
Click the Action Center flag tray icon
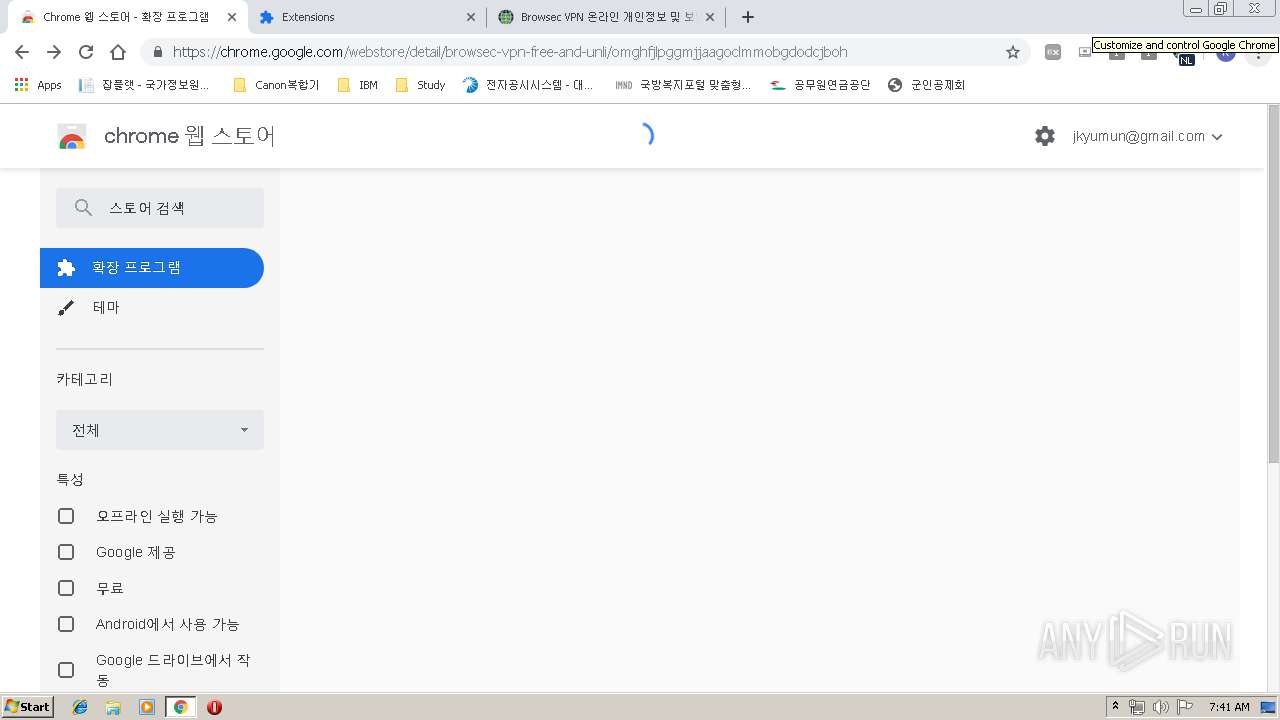(x=1185, y=707)
